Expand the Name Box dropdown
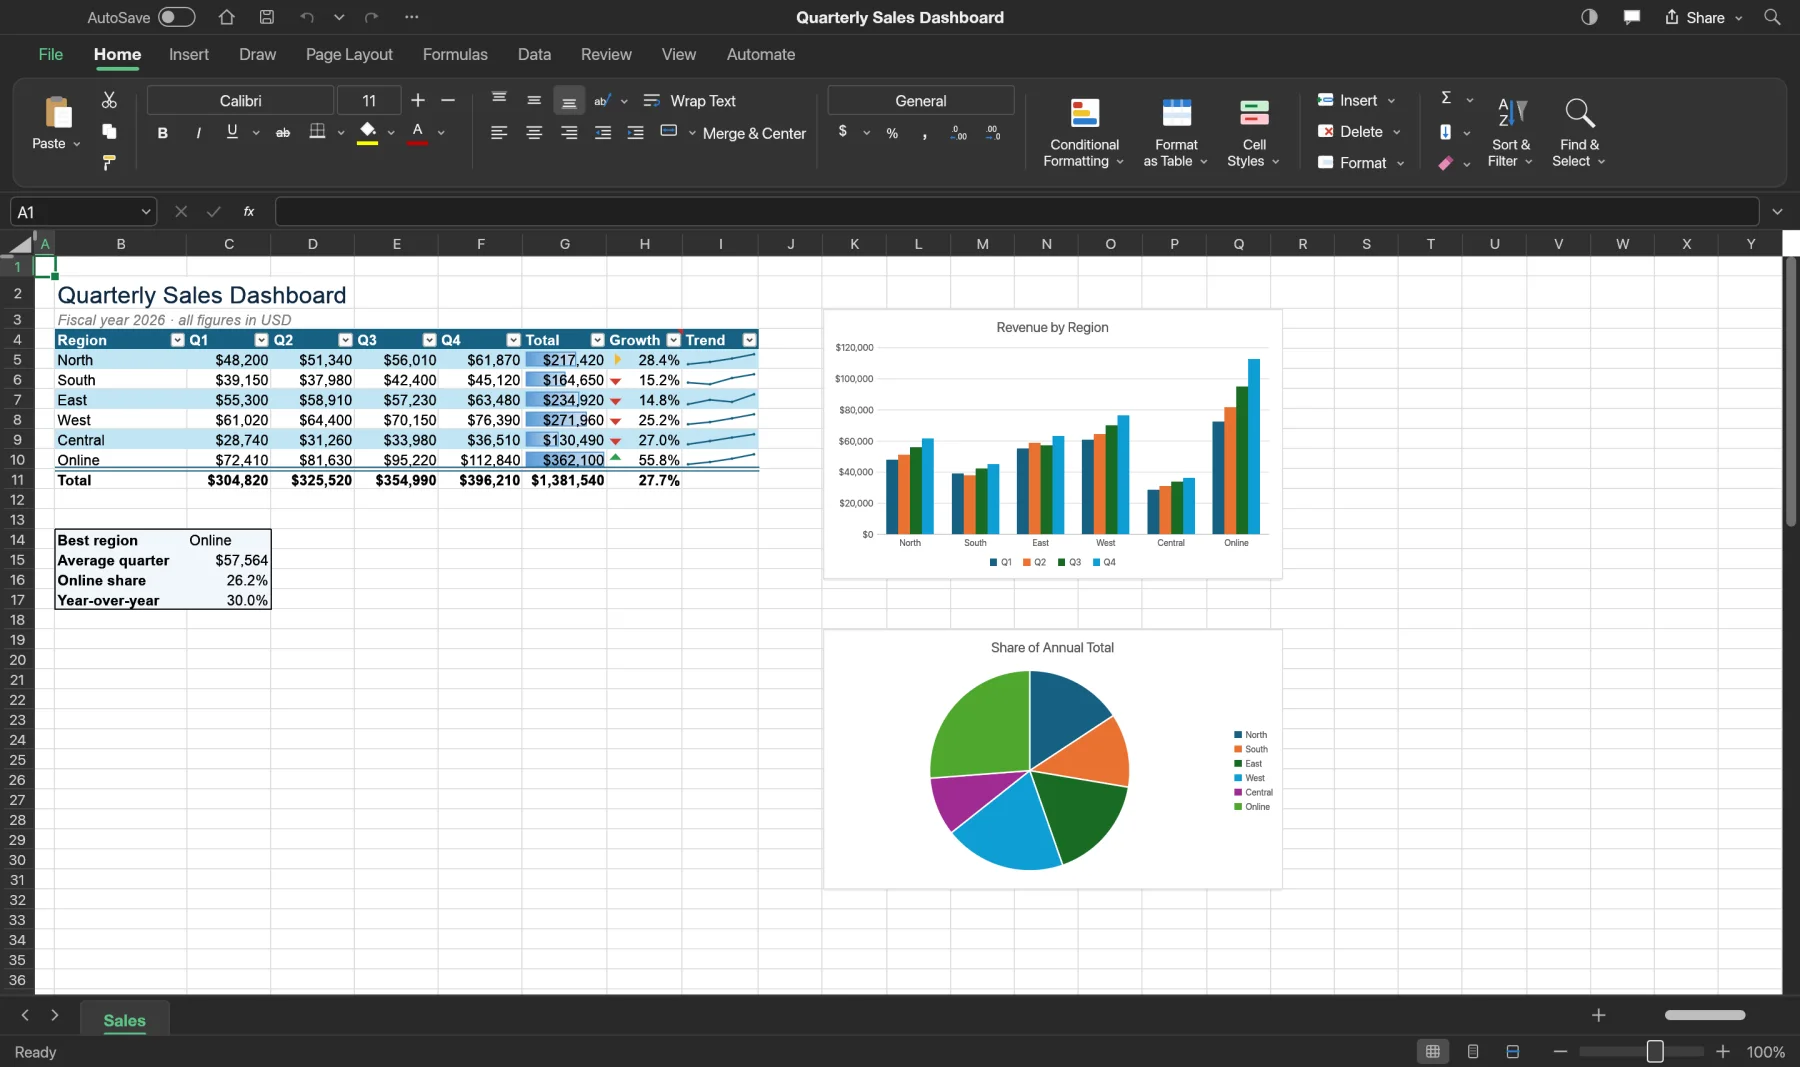1800x1067 pixels. pos(146,211)
